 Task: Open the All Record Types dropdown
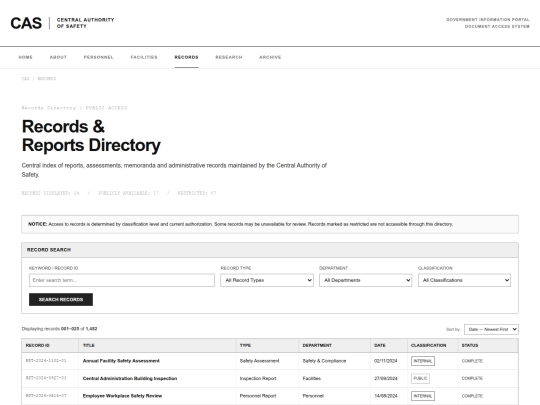tap(267, 280)
